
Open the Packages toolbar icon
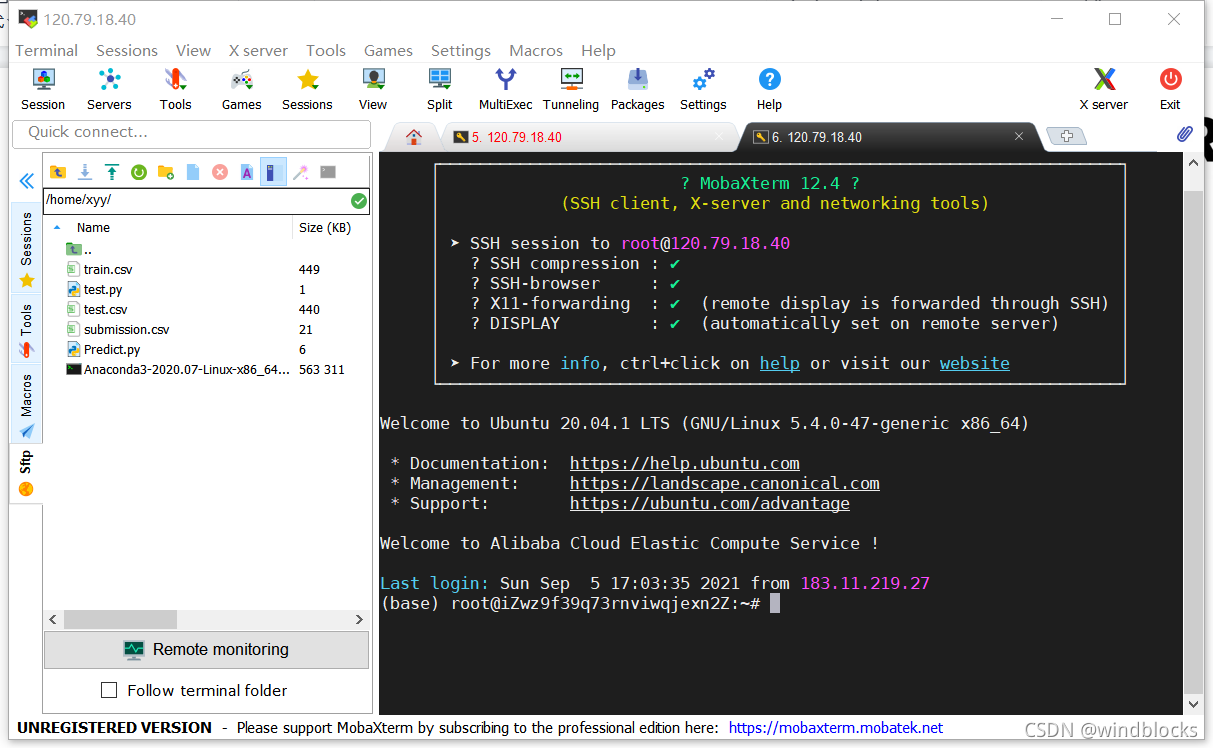click(637, 89)
